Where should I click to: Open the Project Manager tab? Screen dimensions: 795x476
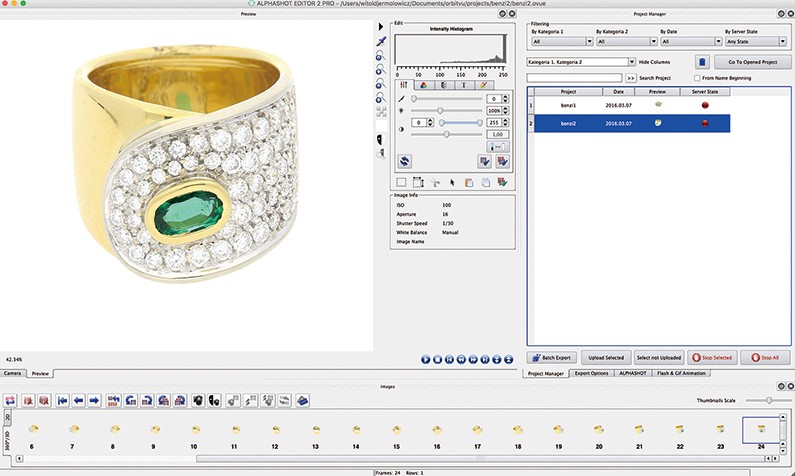546,373
